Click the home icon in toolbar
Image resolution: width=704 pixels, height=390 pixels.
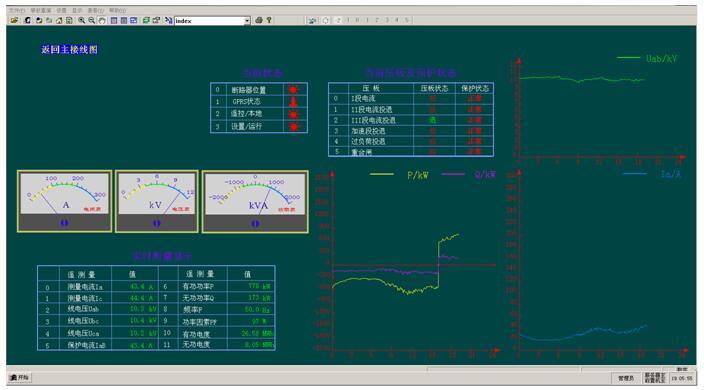pos(59,20)
